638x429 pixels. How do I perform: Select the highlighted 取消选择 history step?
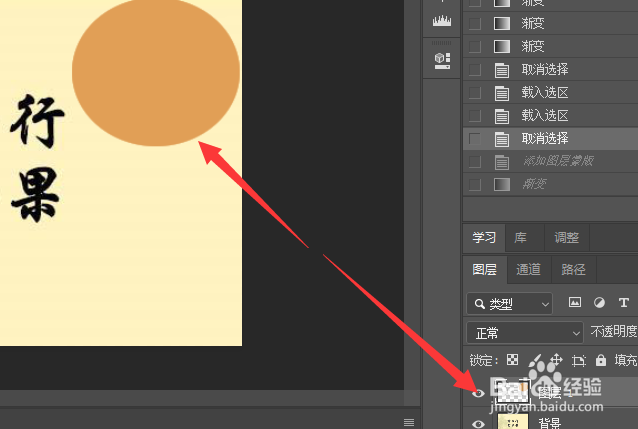point(551,138)
